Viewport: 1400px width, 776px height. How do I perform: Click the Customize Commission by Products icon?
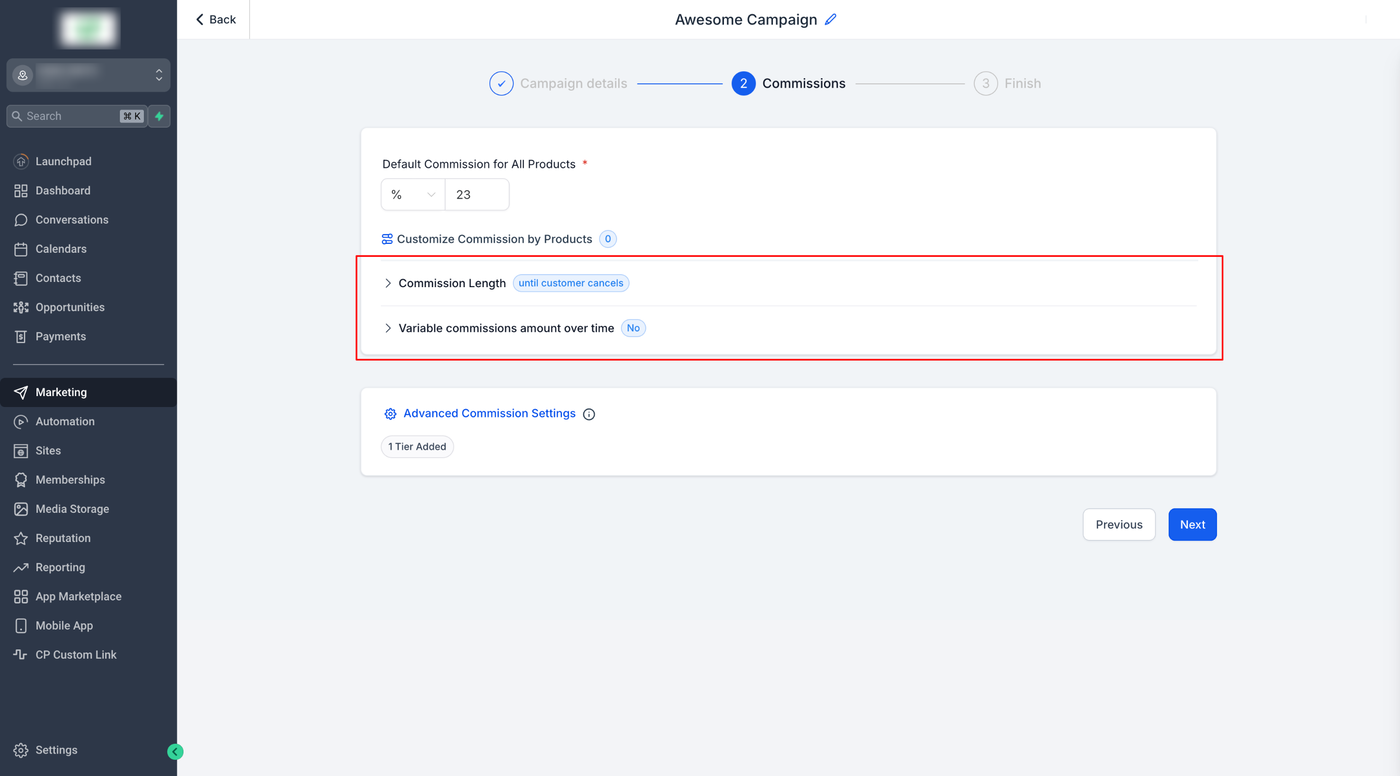click(387, 239)
